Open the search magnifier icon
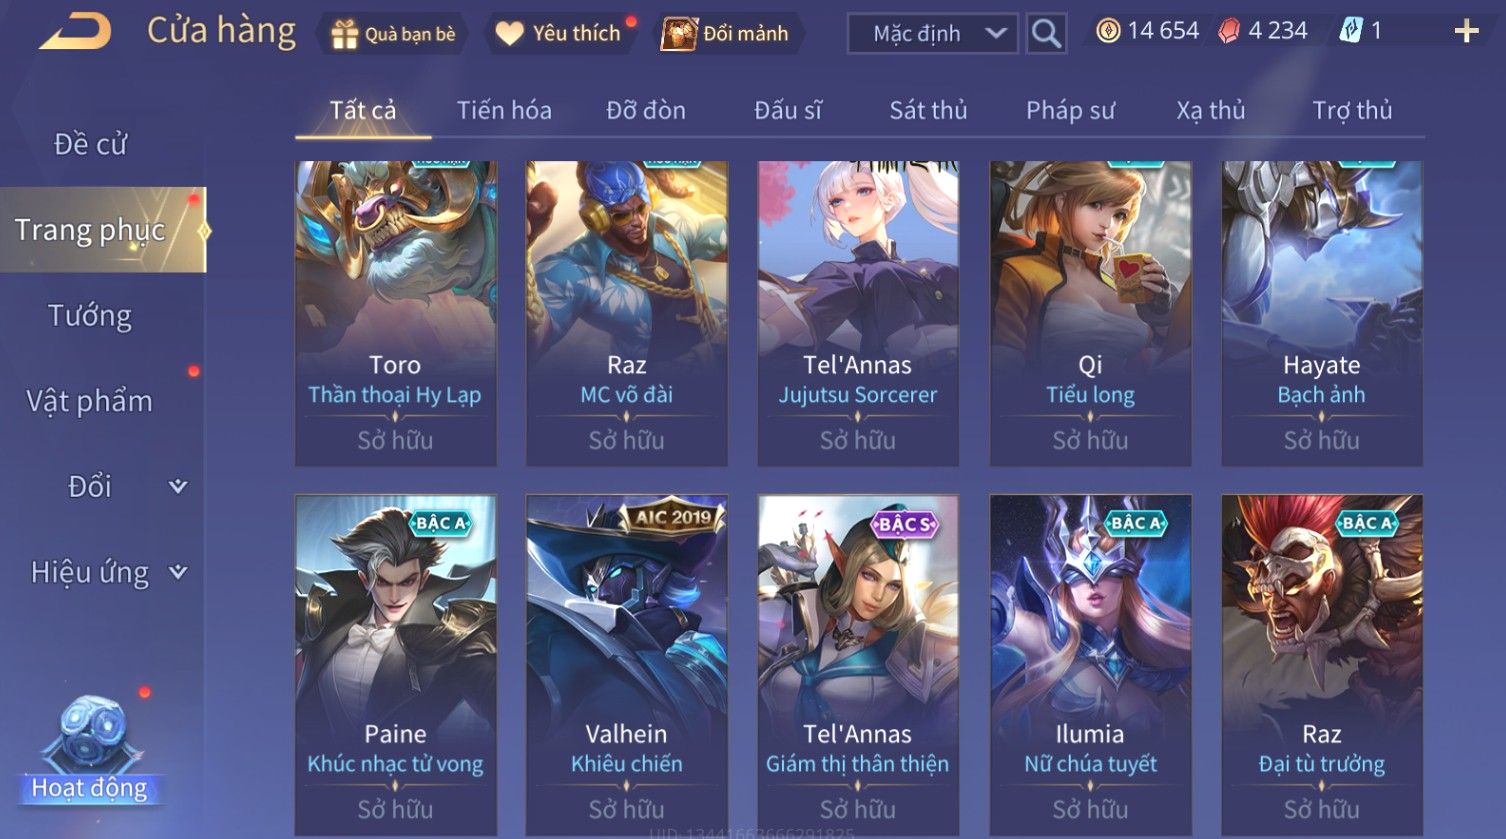The width and height of the screenshot is (1506, 839). (1046, 34)
